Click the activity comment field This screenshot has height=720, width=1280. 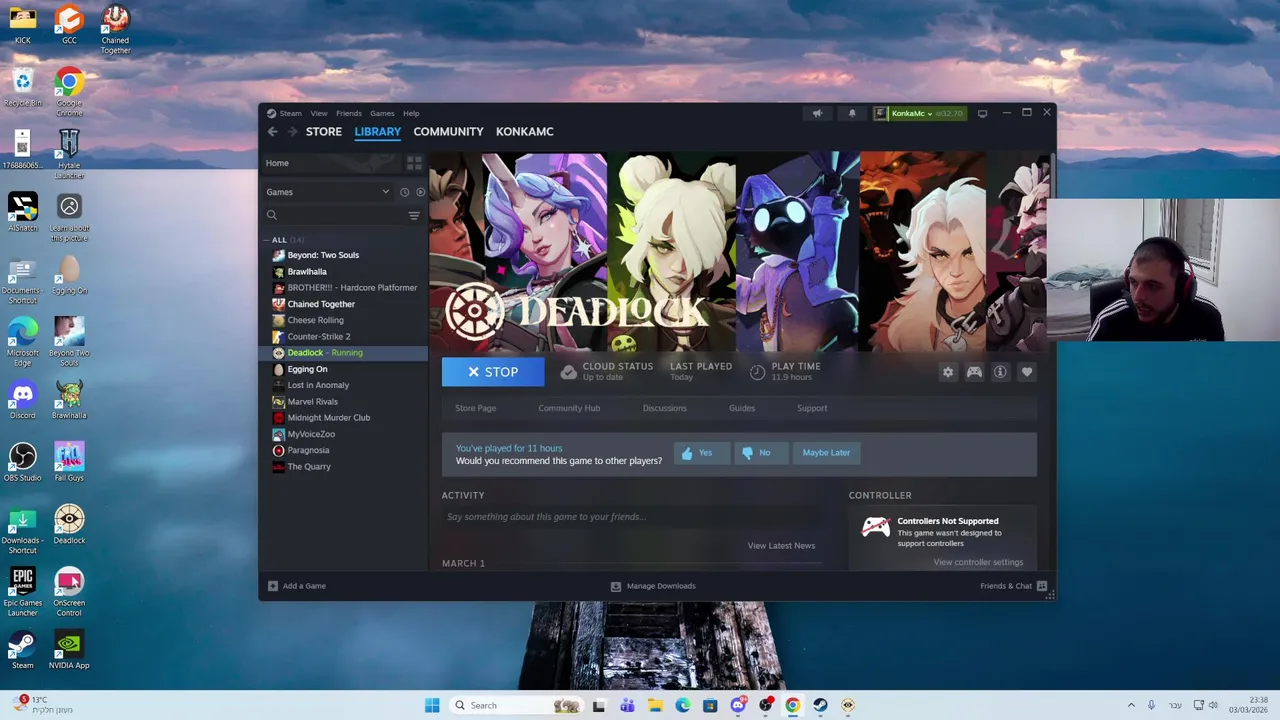coord(632,517)
